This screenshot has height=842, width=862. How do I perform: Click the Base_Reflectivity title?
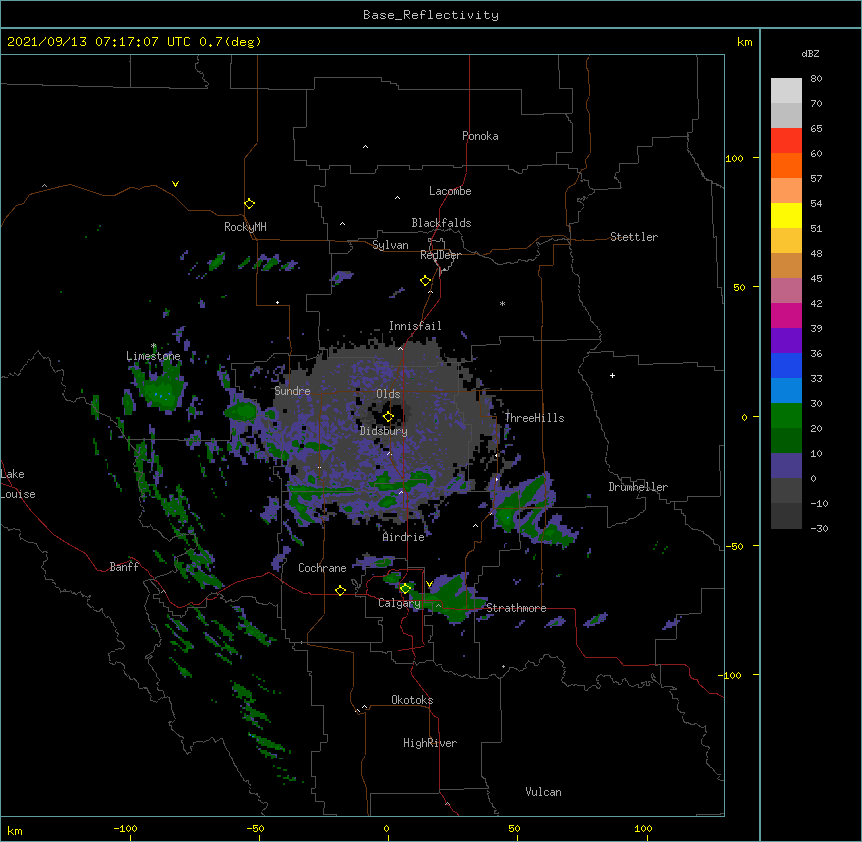(431, 15)
